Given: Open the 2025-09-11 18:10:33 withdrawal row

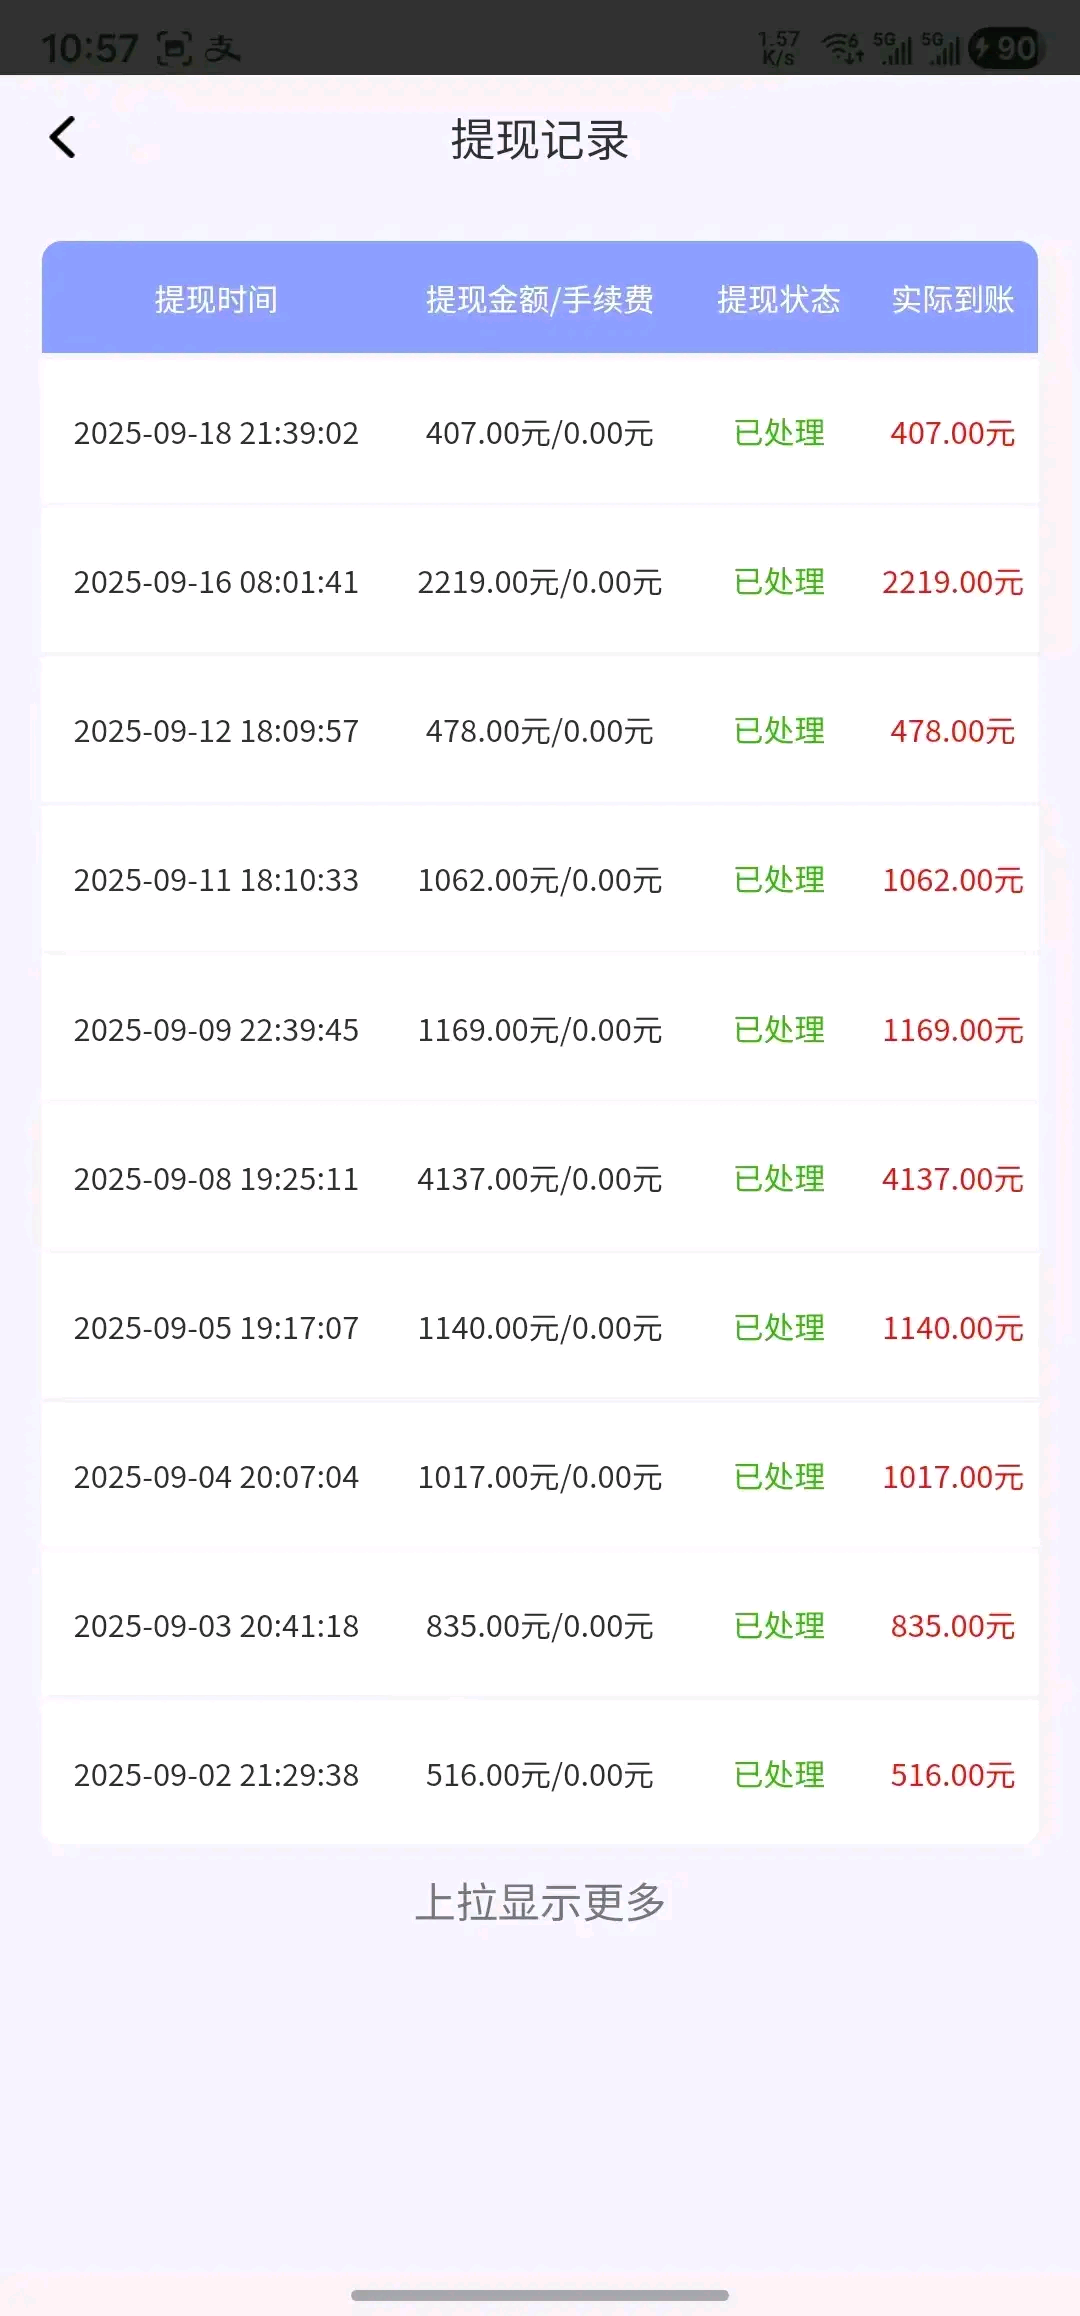Looking at the screenshot, I should point(216,880).
